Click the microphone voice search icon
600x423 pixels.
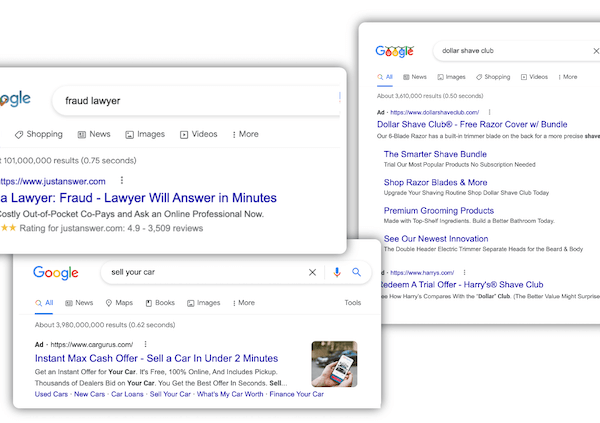(337, 272)
